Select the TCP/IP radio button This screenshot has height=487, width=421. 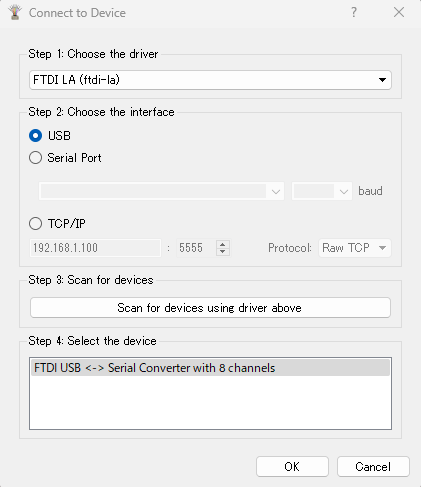36,224
